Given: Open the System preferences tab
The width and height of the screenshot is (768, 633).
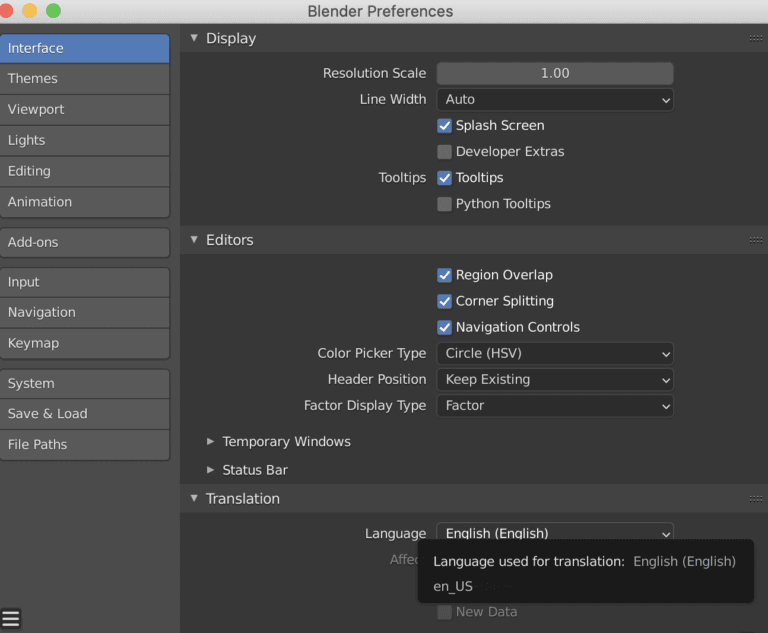Looking at the screenshot, I should (x=85, y=384).
